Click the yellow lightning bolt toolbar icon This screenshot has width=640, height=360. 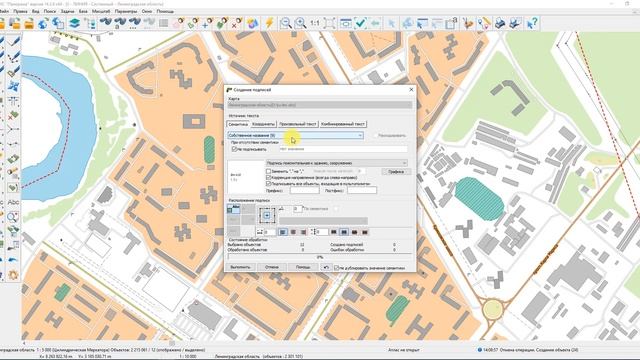point(269,23)
